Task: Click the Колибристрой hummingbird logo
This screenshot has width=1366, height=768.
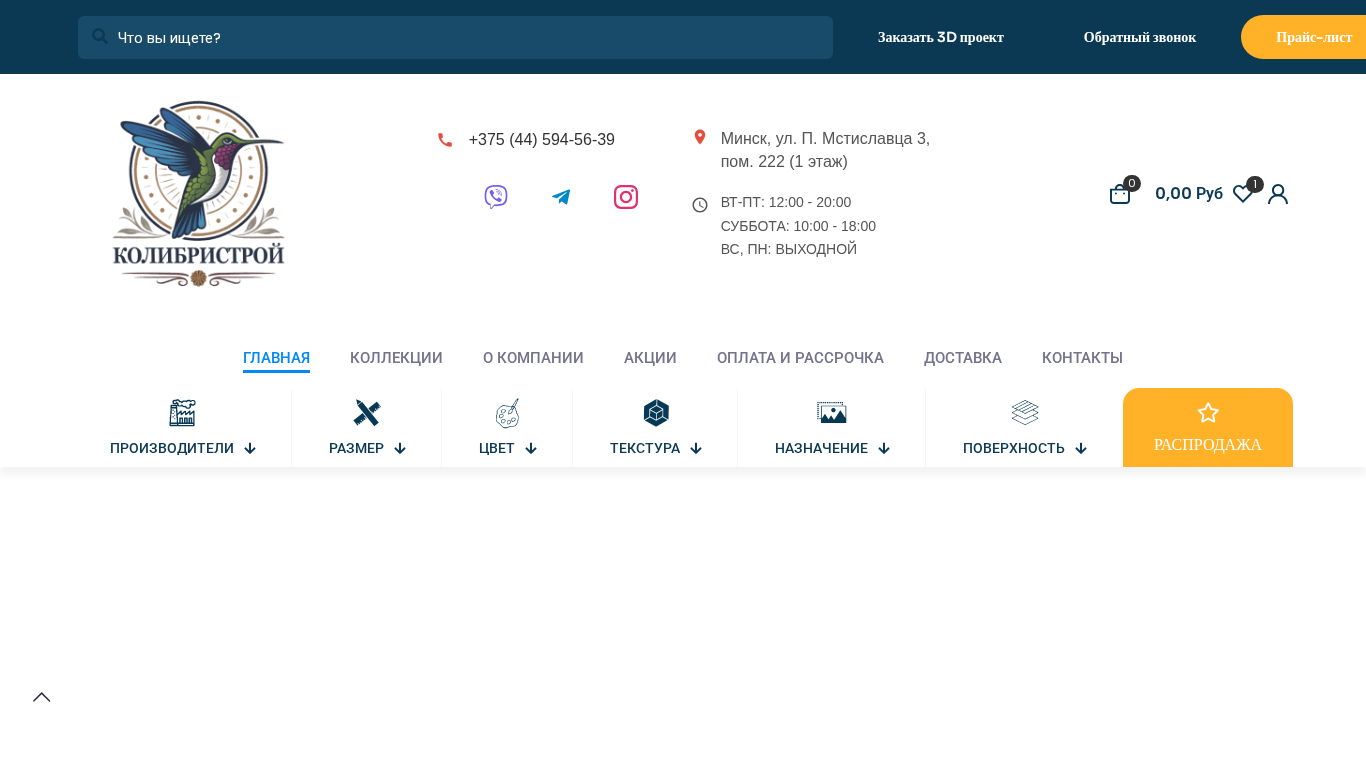Action: [199, 194]
